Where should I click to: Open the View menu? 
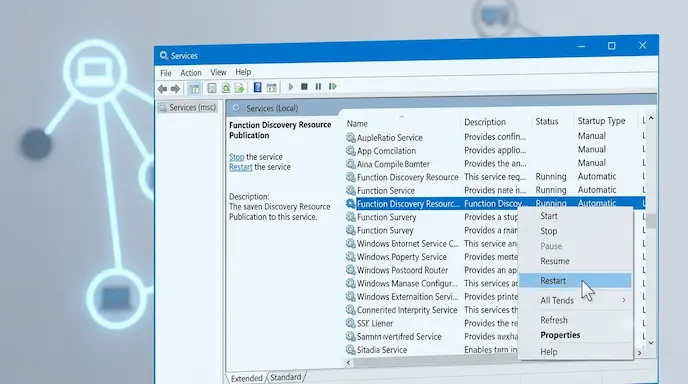pos(218,72)
